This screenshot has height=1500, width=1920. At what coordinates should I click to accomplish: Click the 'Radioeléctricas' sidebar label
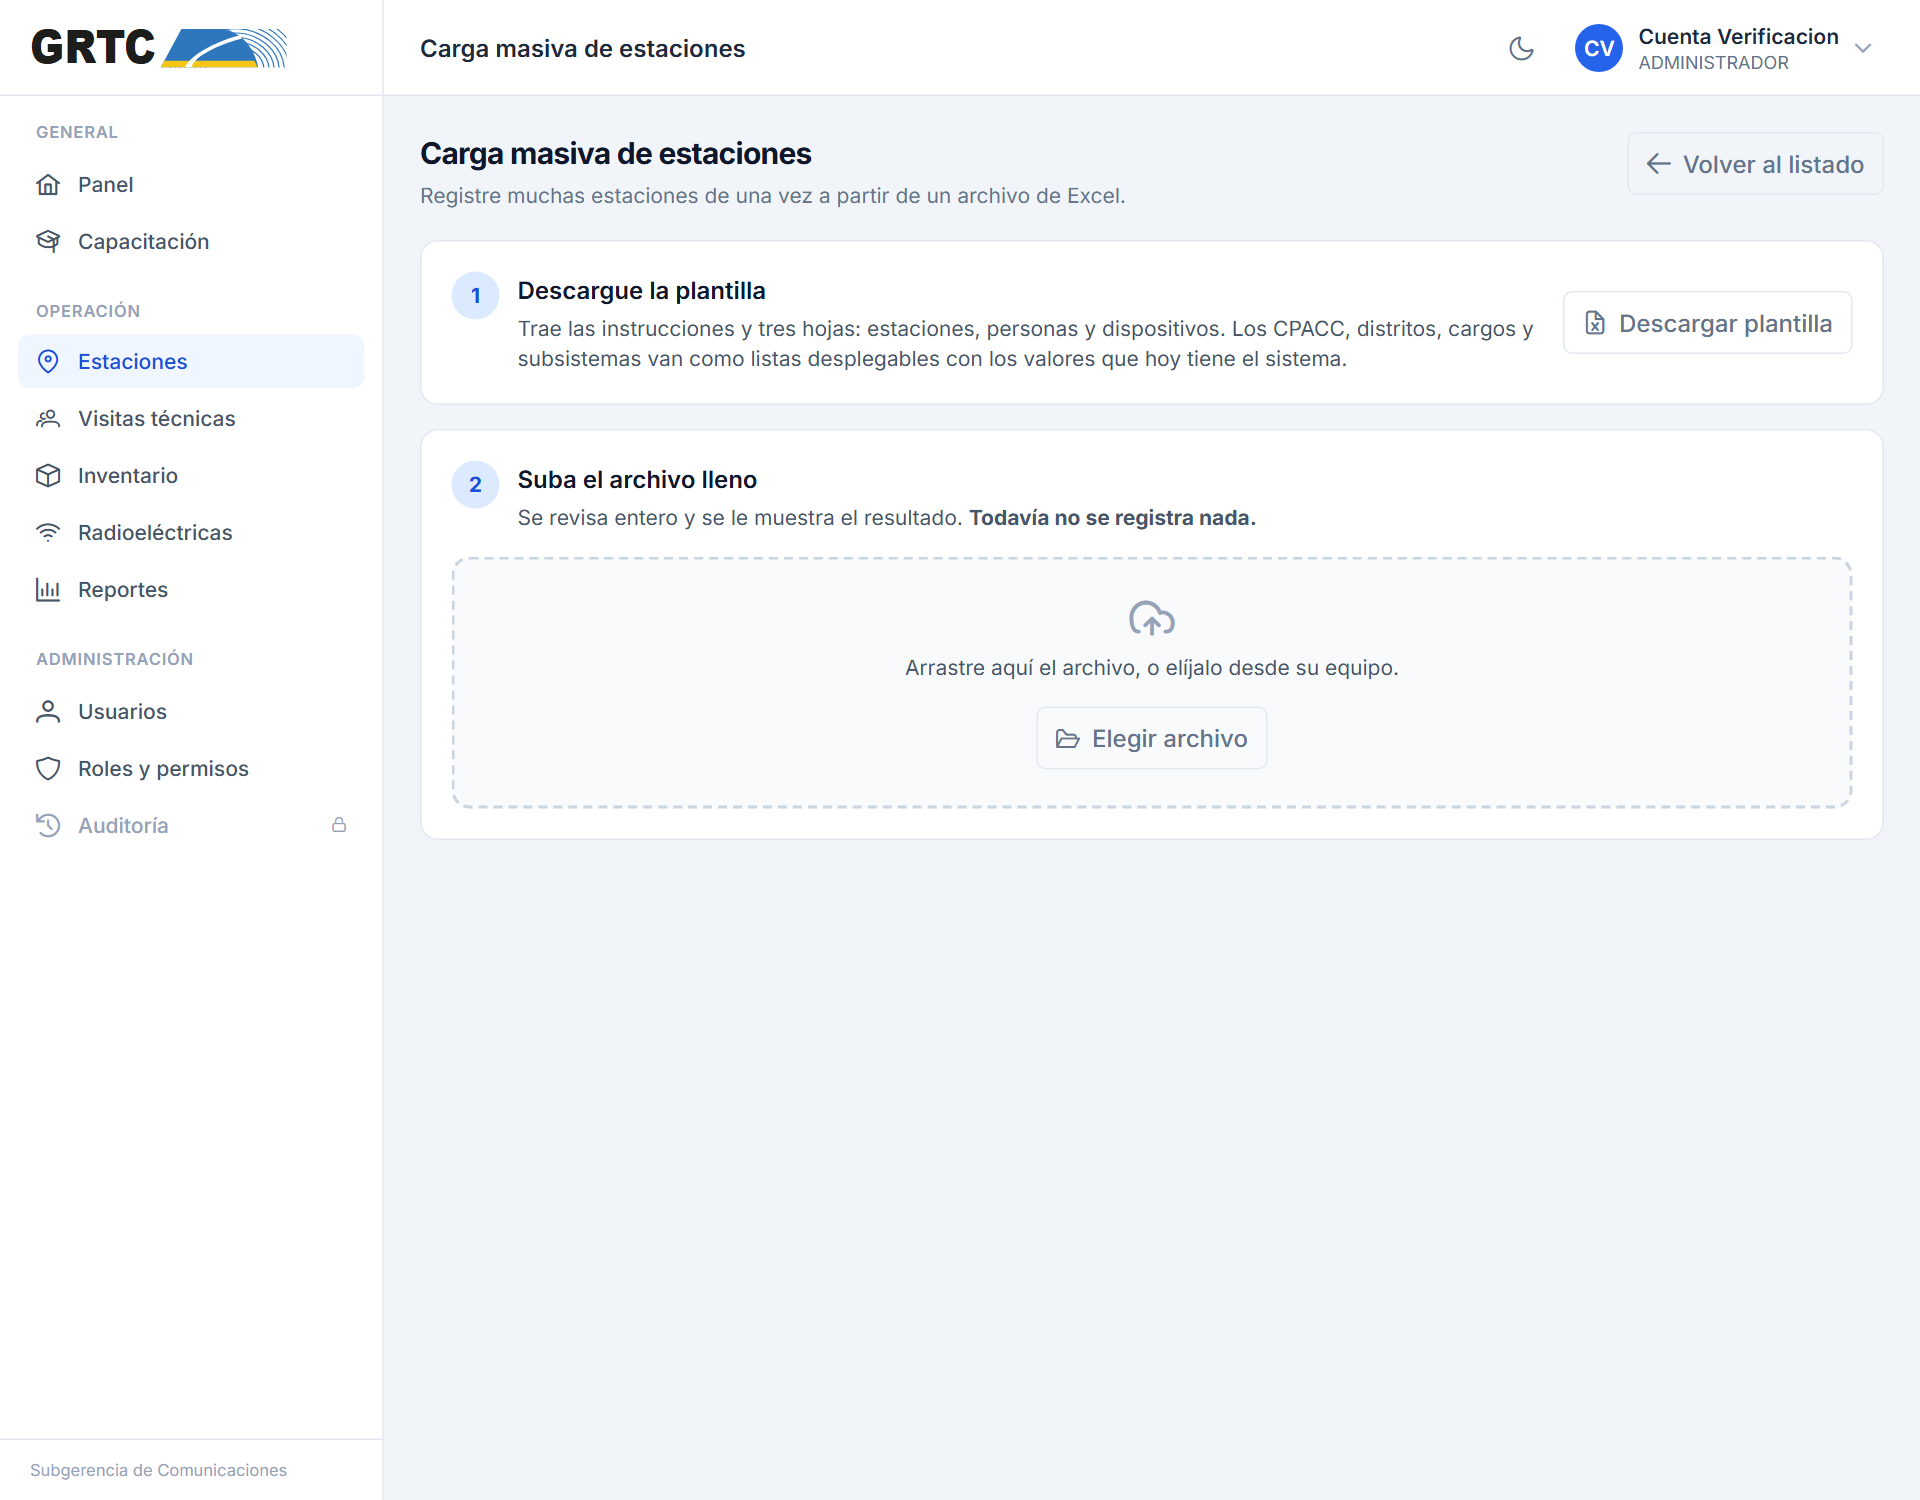155,533
